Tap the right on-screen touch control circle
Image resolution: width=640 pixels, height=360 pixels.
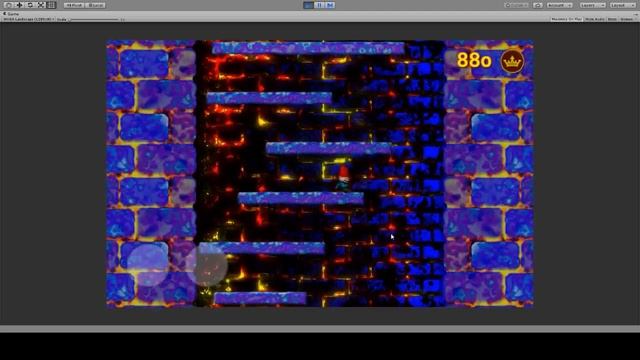tap(207, 265)
